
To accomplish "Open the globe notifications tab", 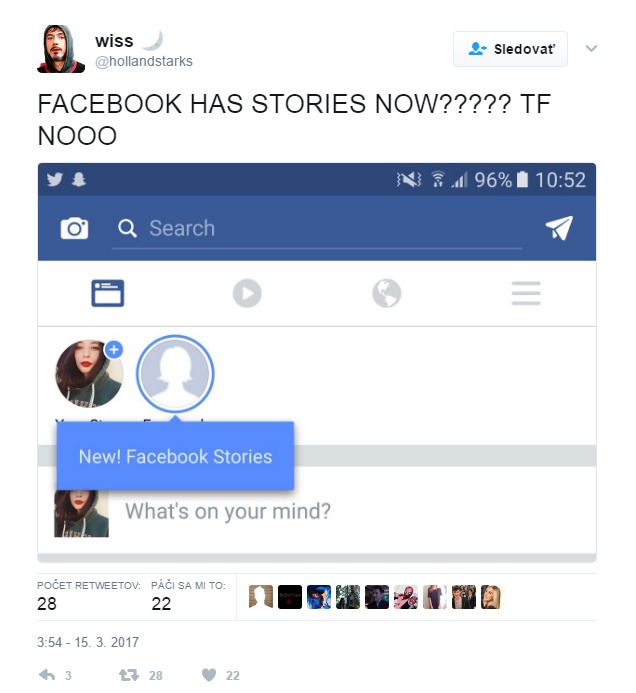I will pyautogui.click(x=387, y=293).
